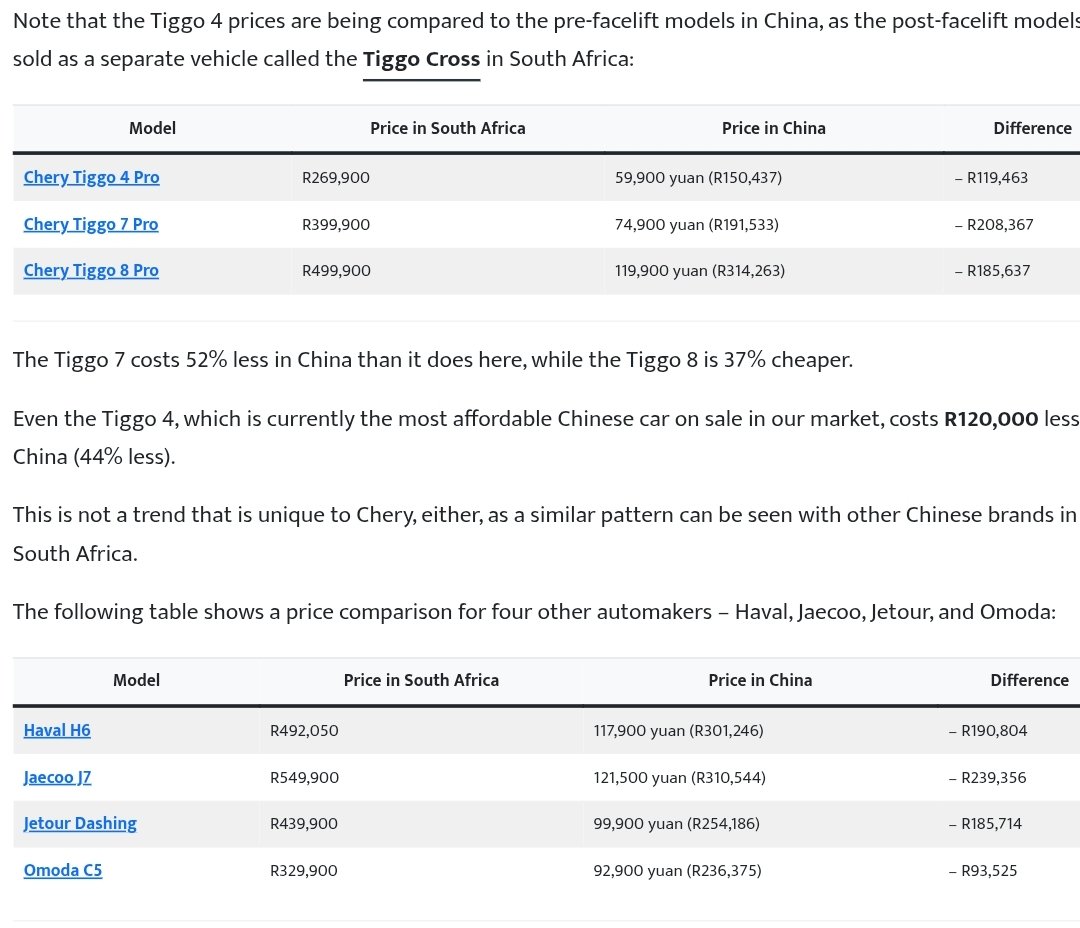1080x928 pixels.
Task: Select the R499,900 price cell
Action: point(448,271)
